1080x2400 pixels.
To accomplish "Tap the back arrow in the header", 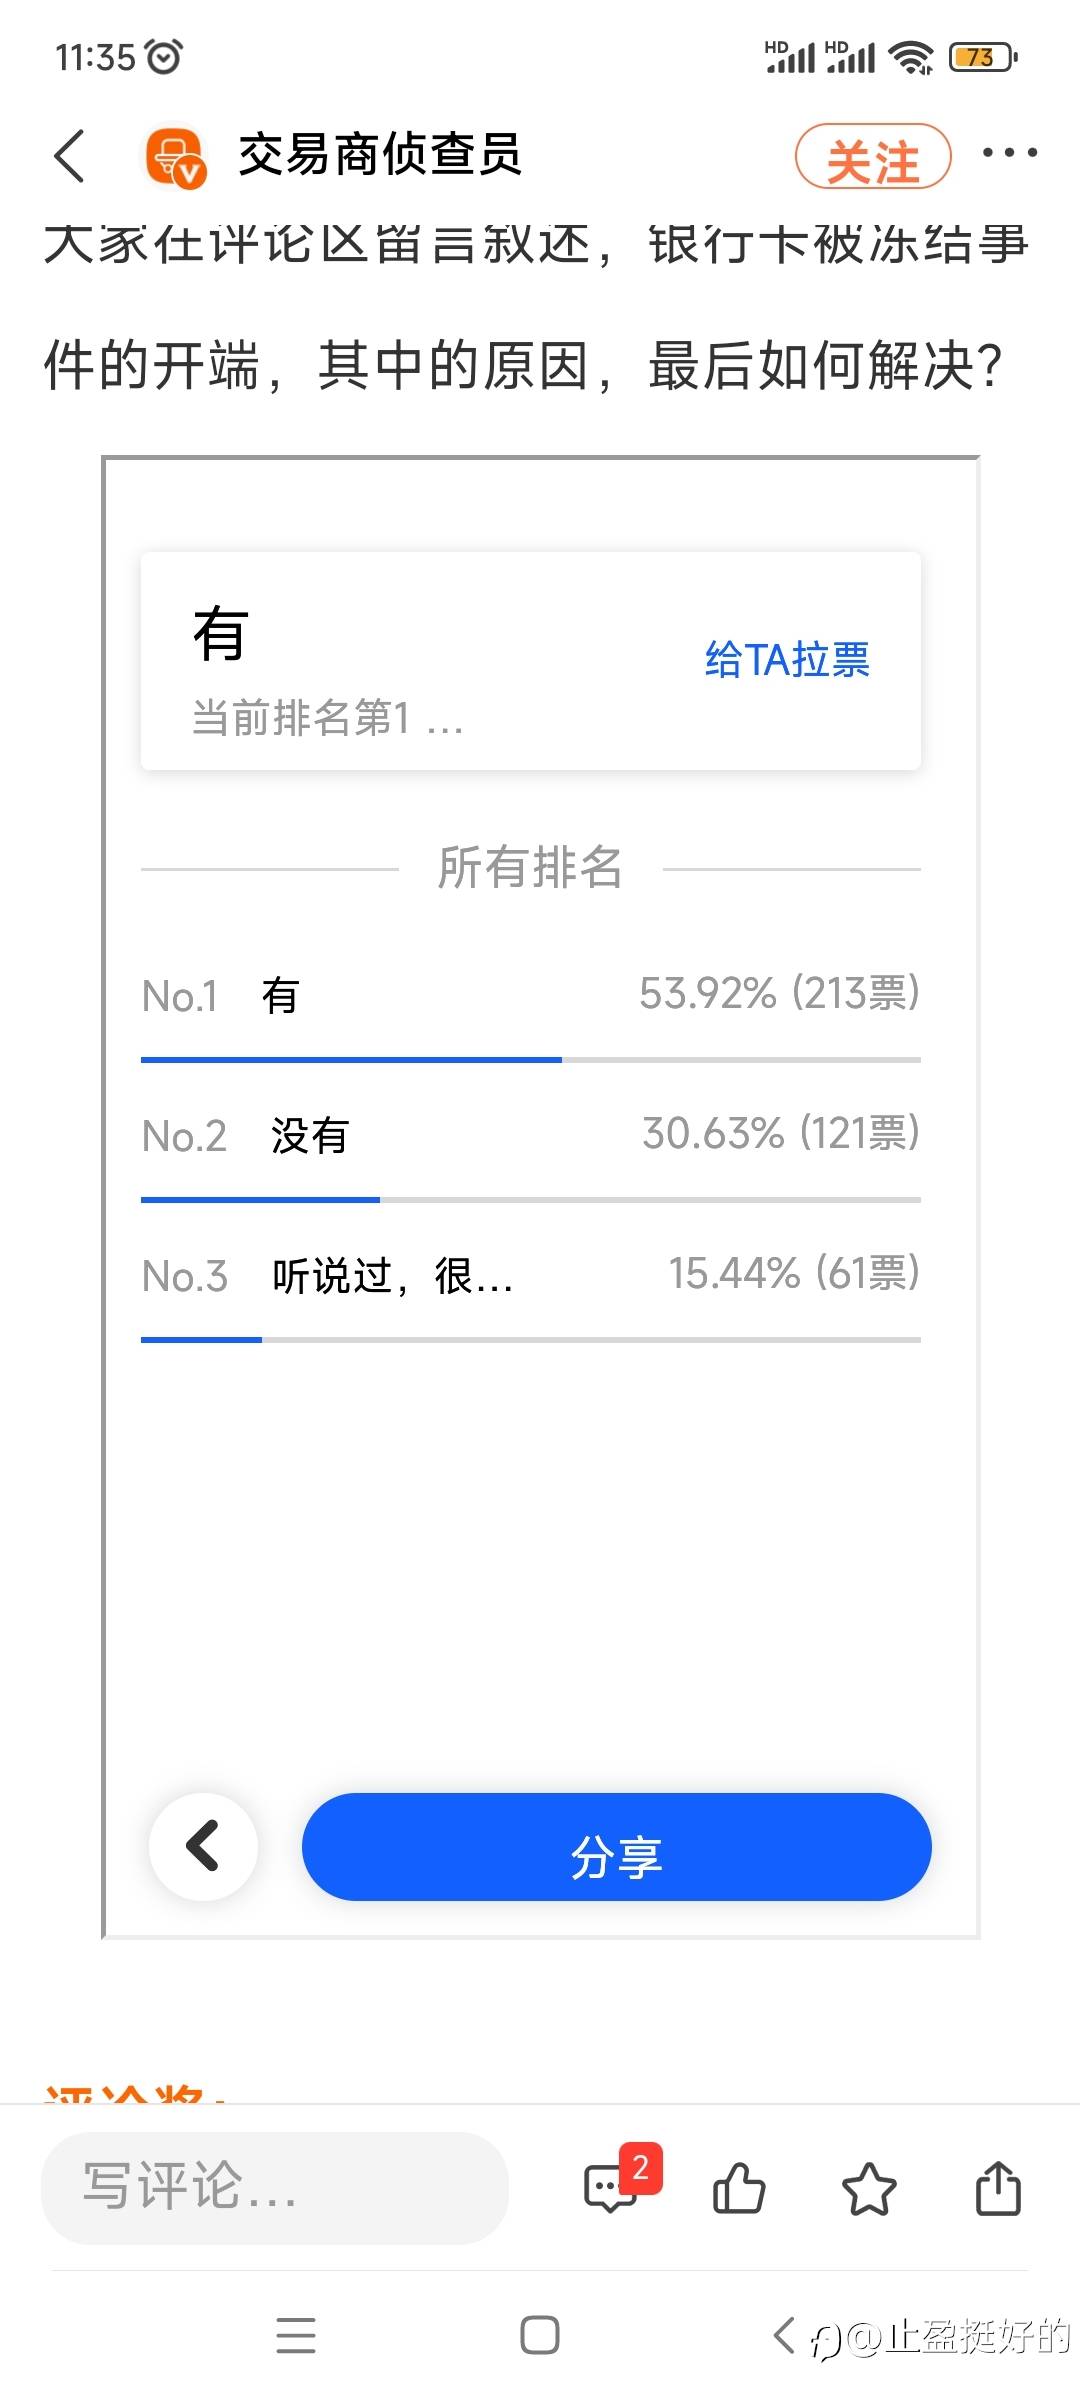I will [x=70, y=156].
